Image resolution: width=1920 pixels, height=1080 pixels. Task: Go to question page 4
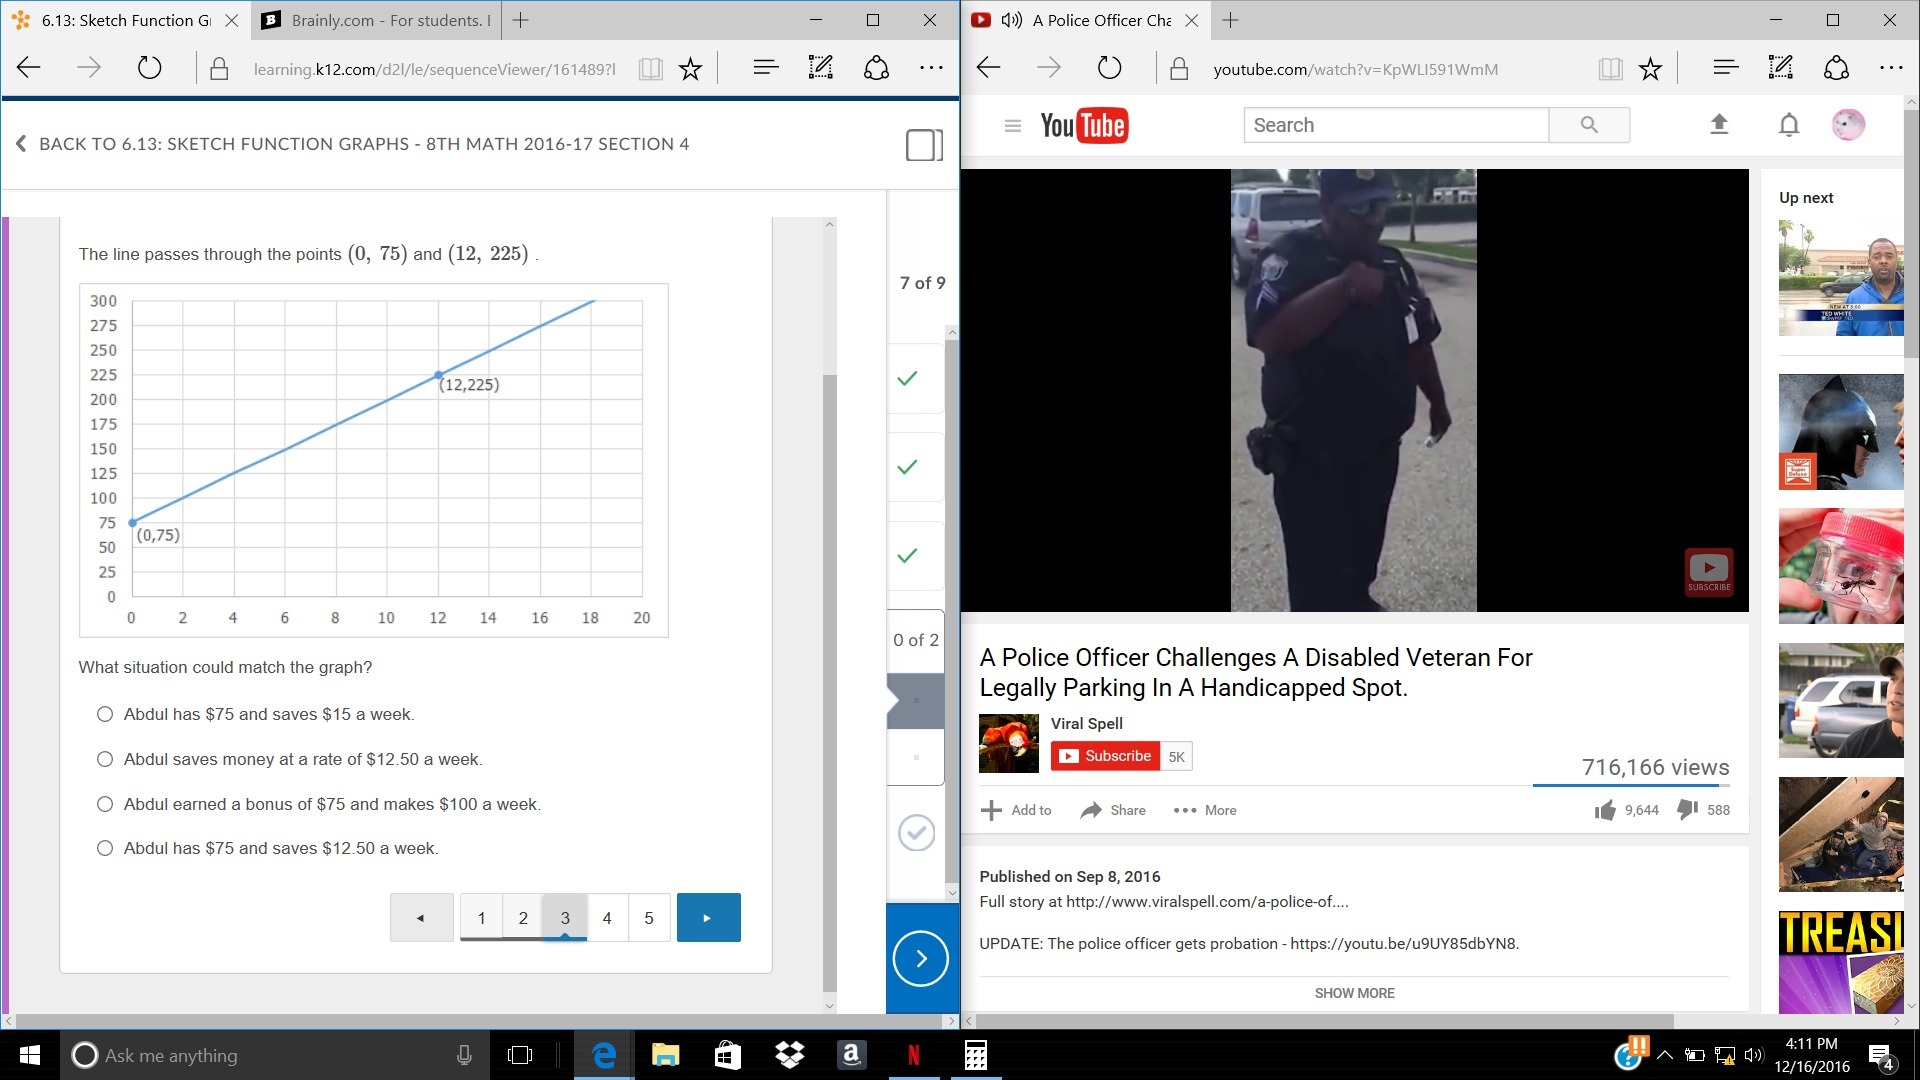[x=607, y=918]
